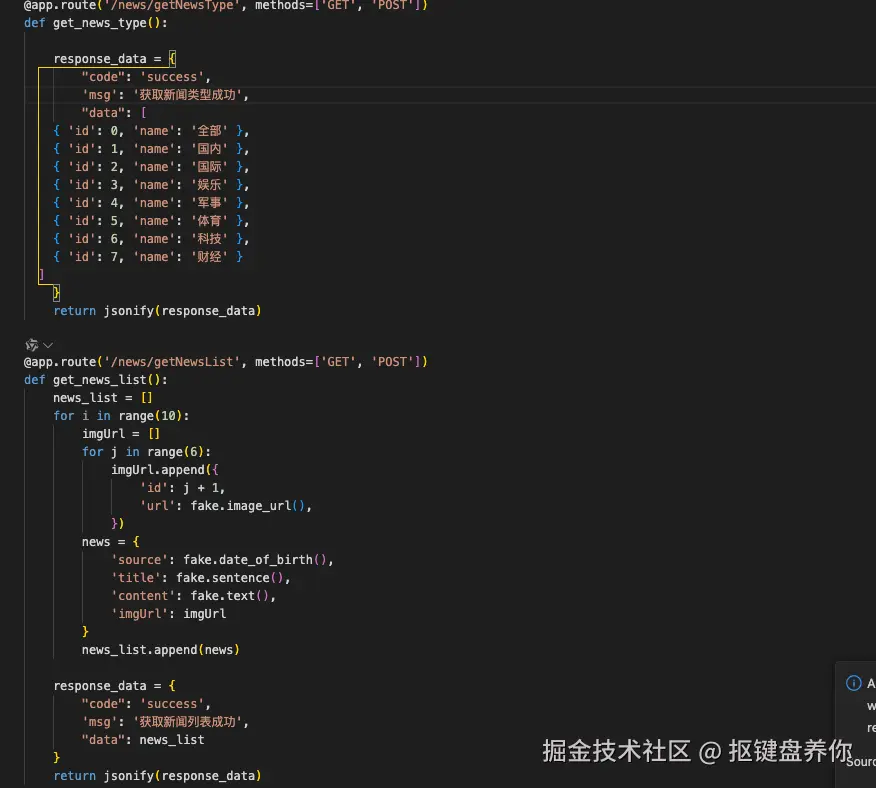Click the first 'return jsonify(response_data)' line
The height and width of the screenshot is (788, 876).
[x=158, y=311]
